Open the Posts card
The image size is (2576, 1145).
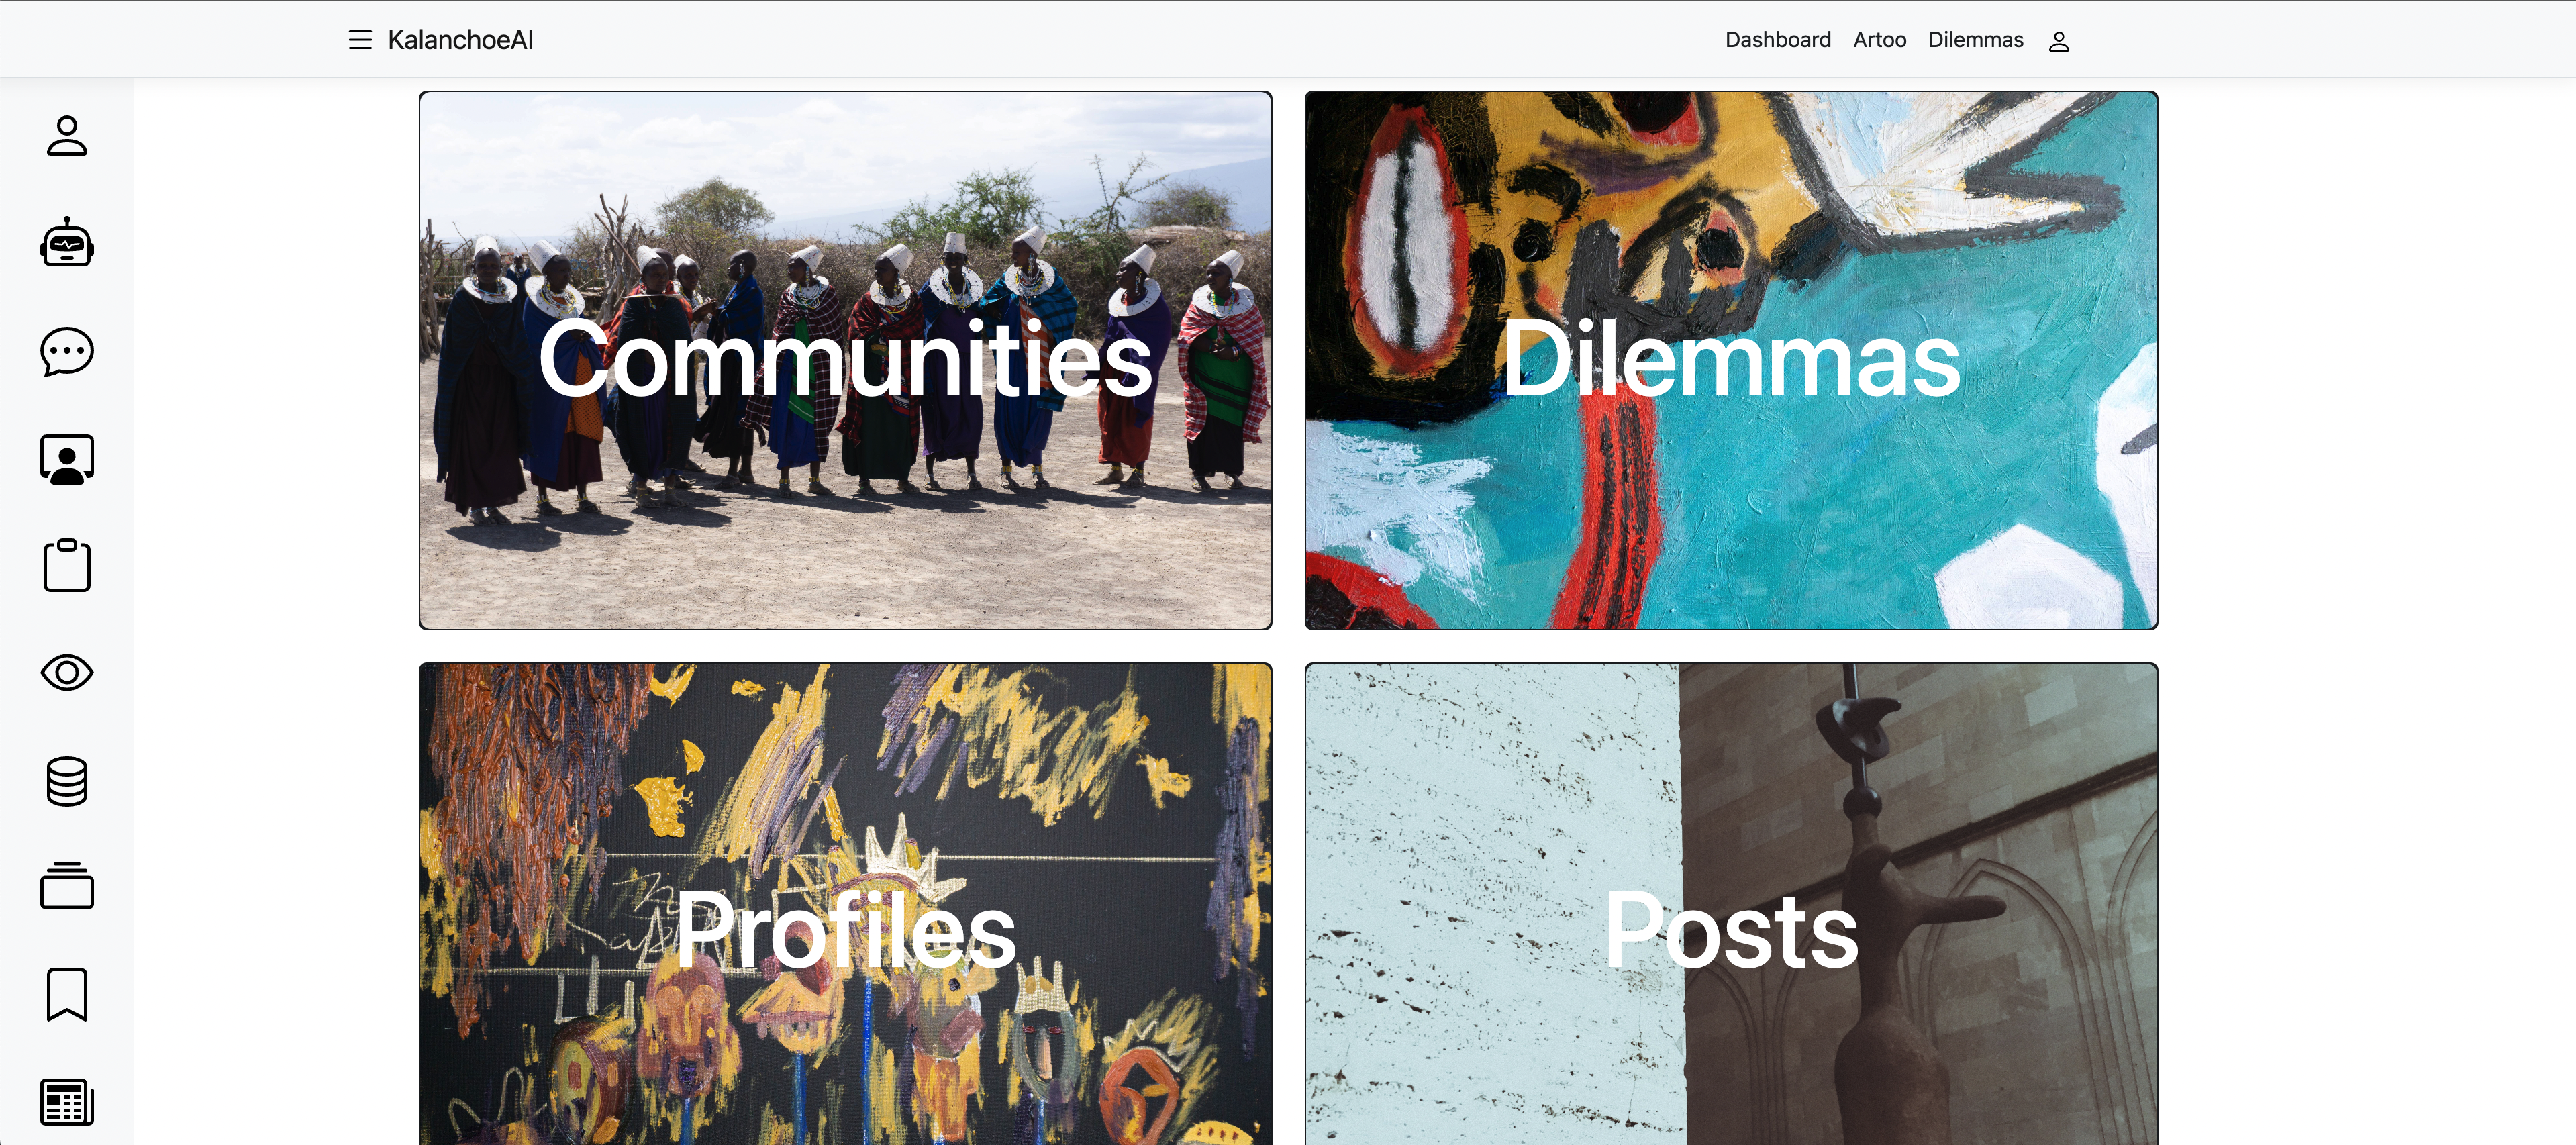[1731, 904]
